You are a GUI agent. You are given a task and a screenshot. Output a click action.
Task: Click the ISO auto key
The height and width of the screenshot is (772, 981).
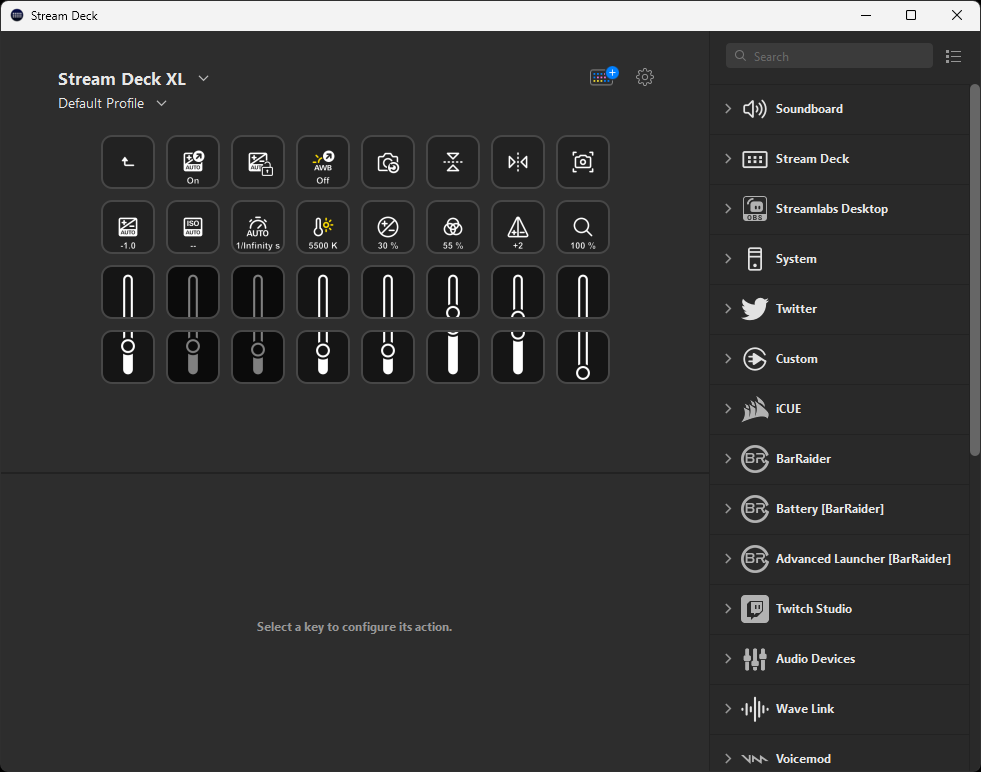pos(193,227)
